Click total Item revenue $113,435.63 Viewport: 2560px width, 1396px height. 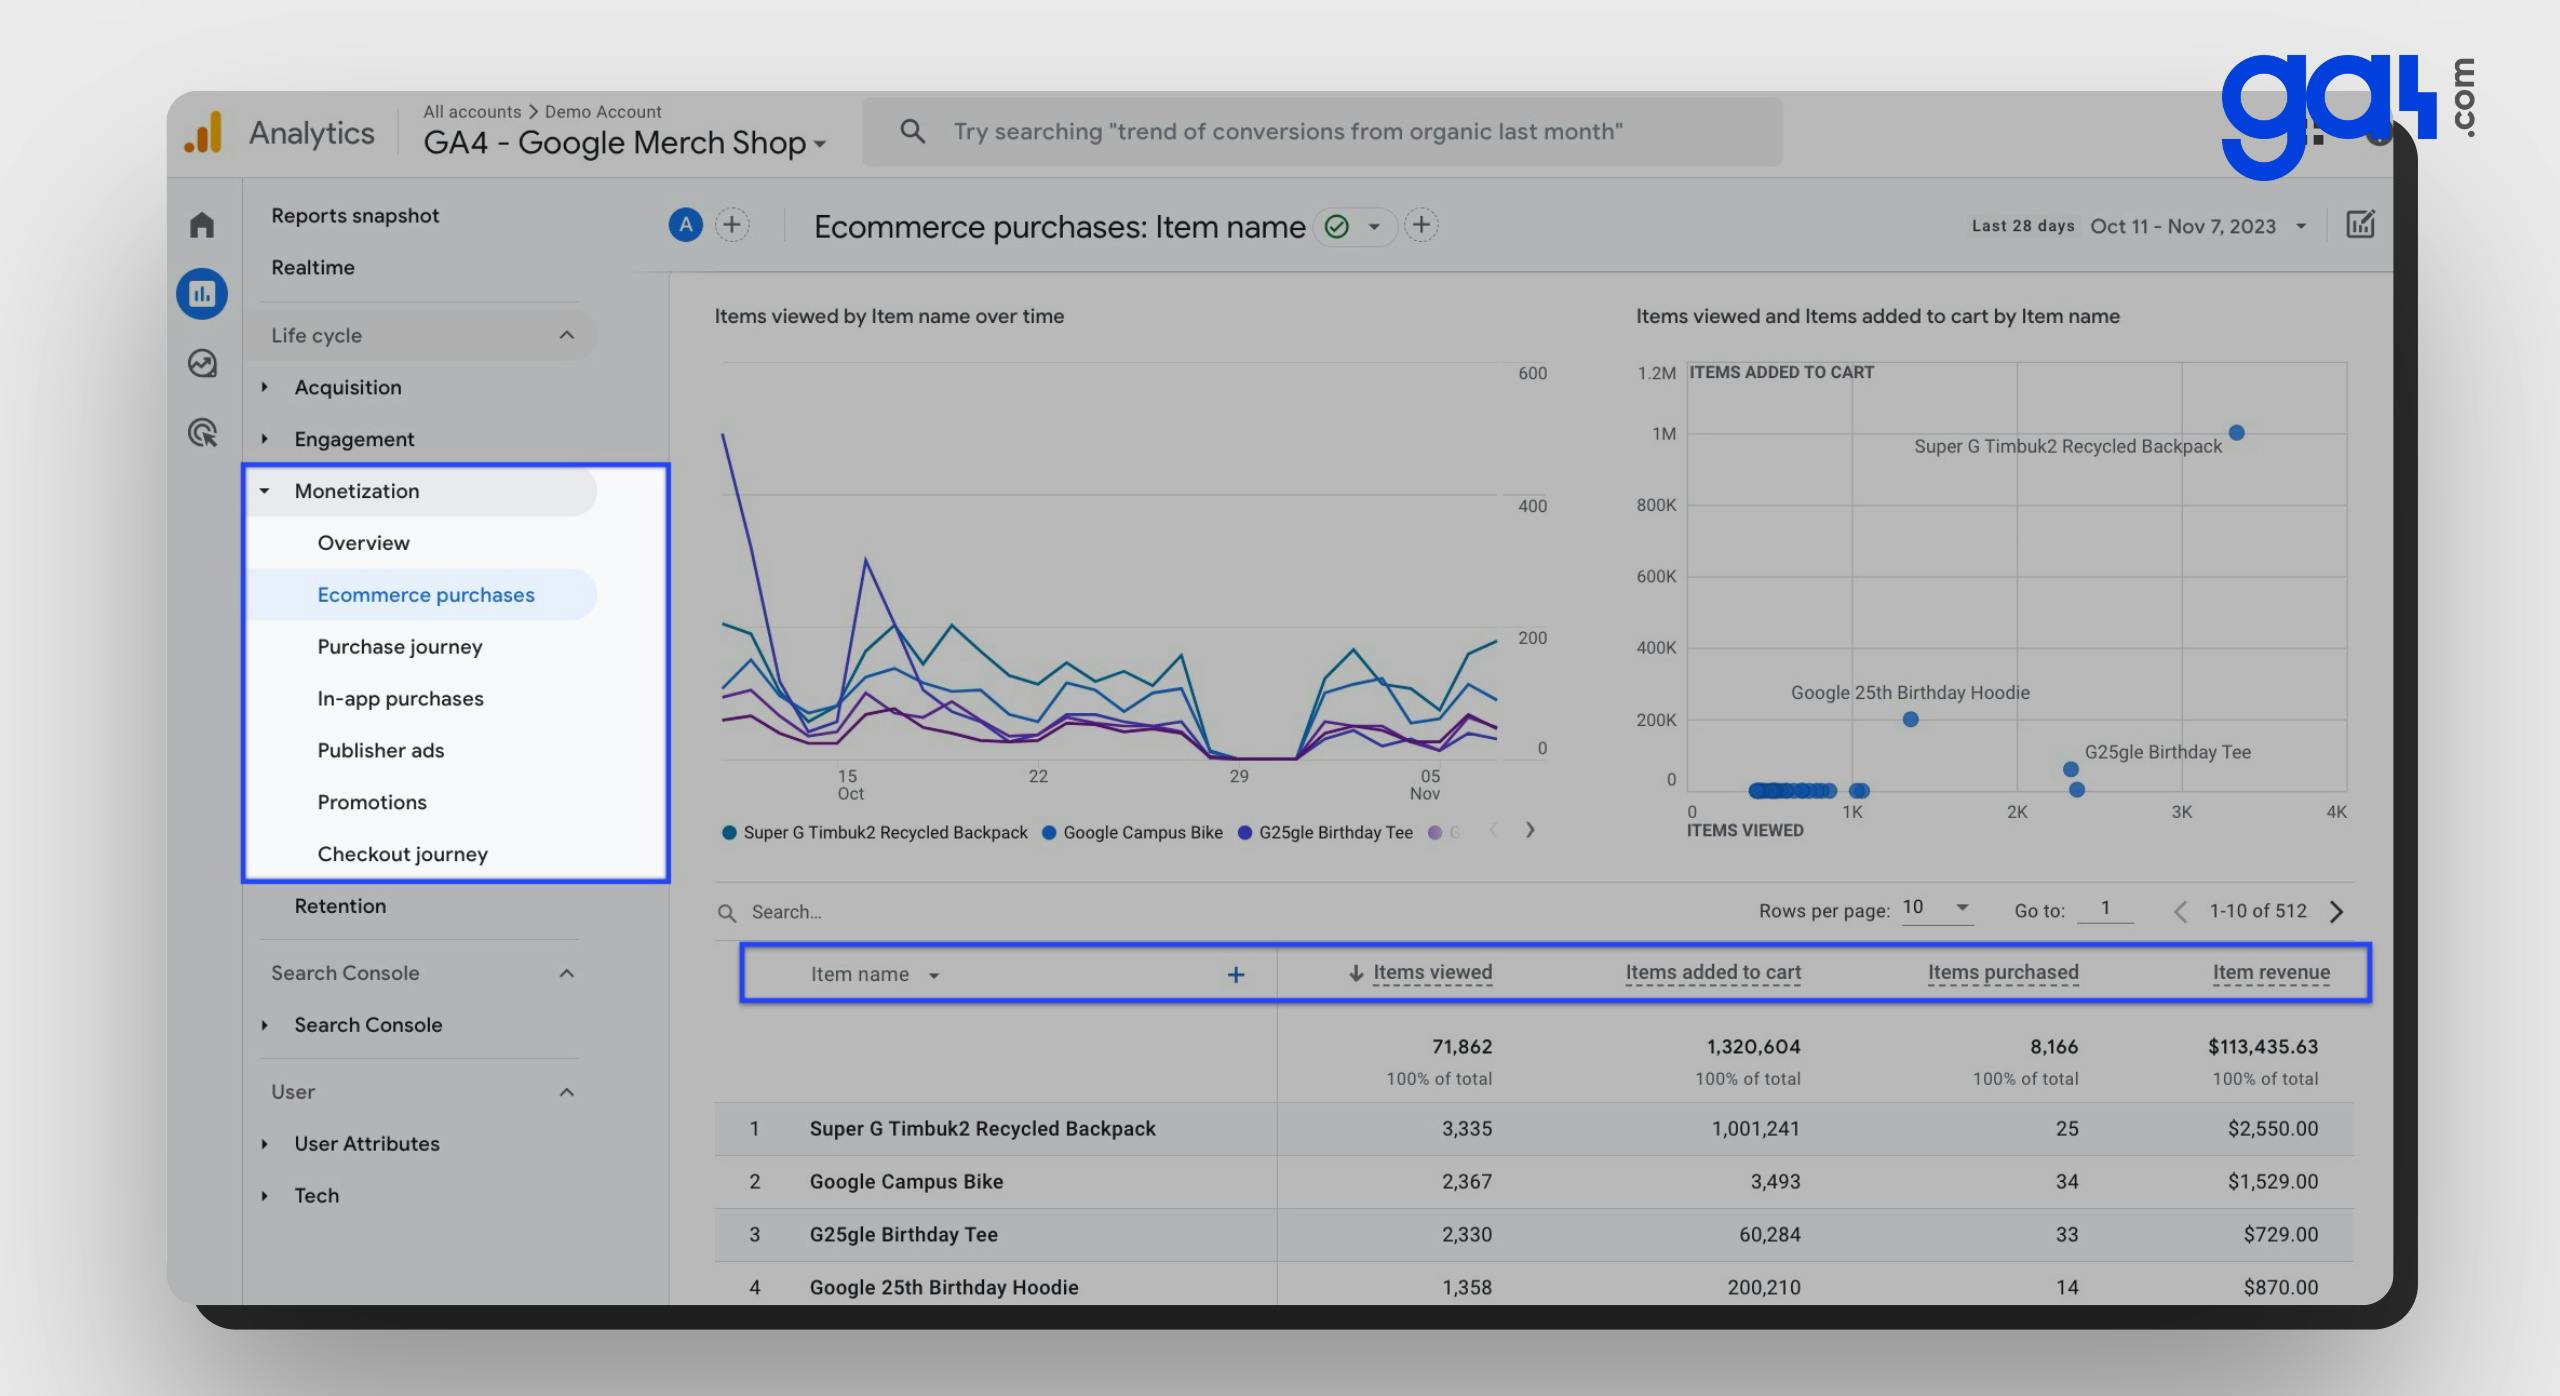[x=2262, y=1047]
